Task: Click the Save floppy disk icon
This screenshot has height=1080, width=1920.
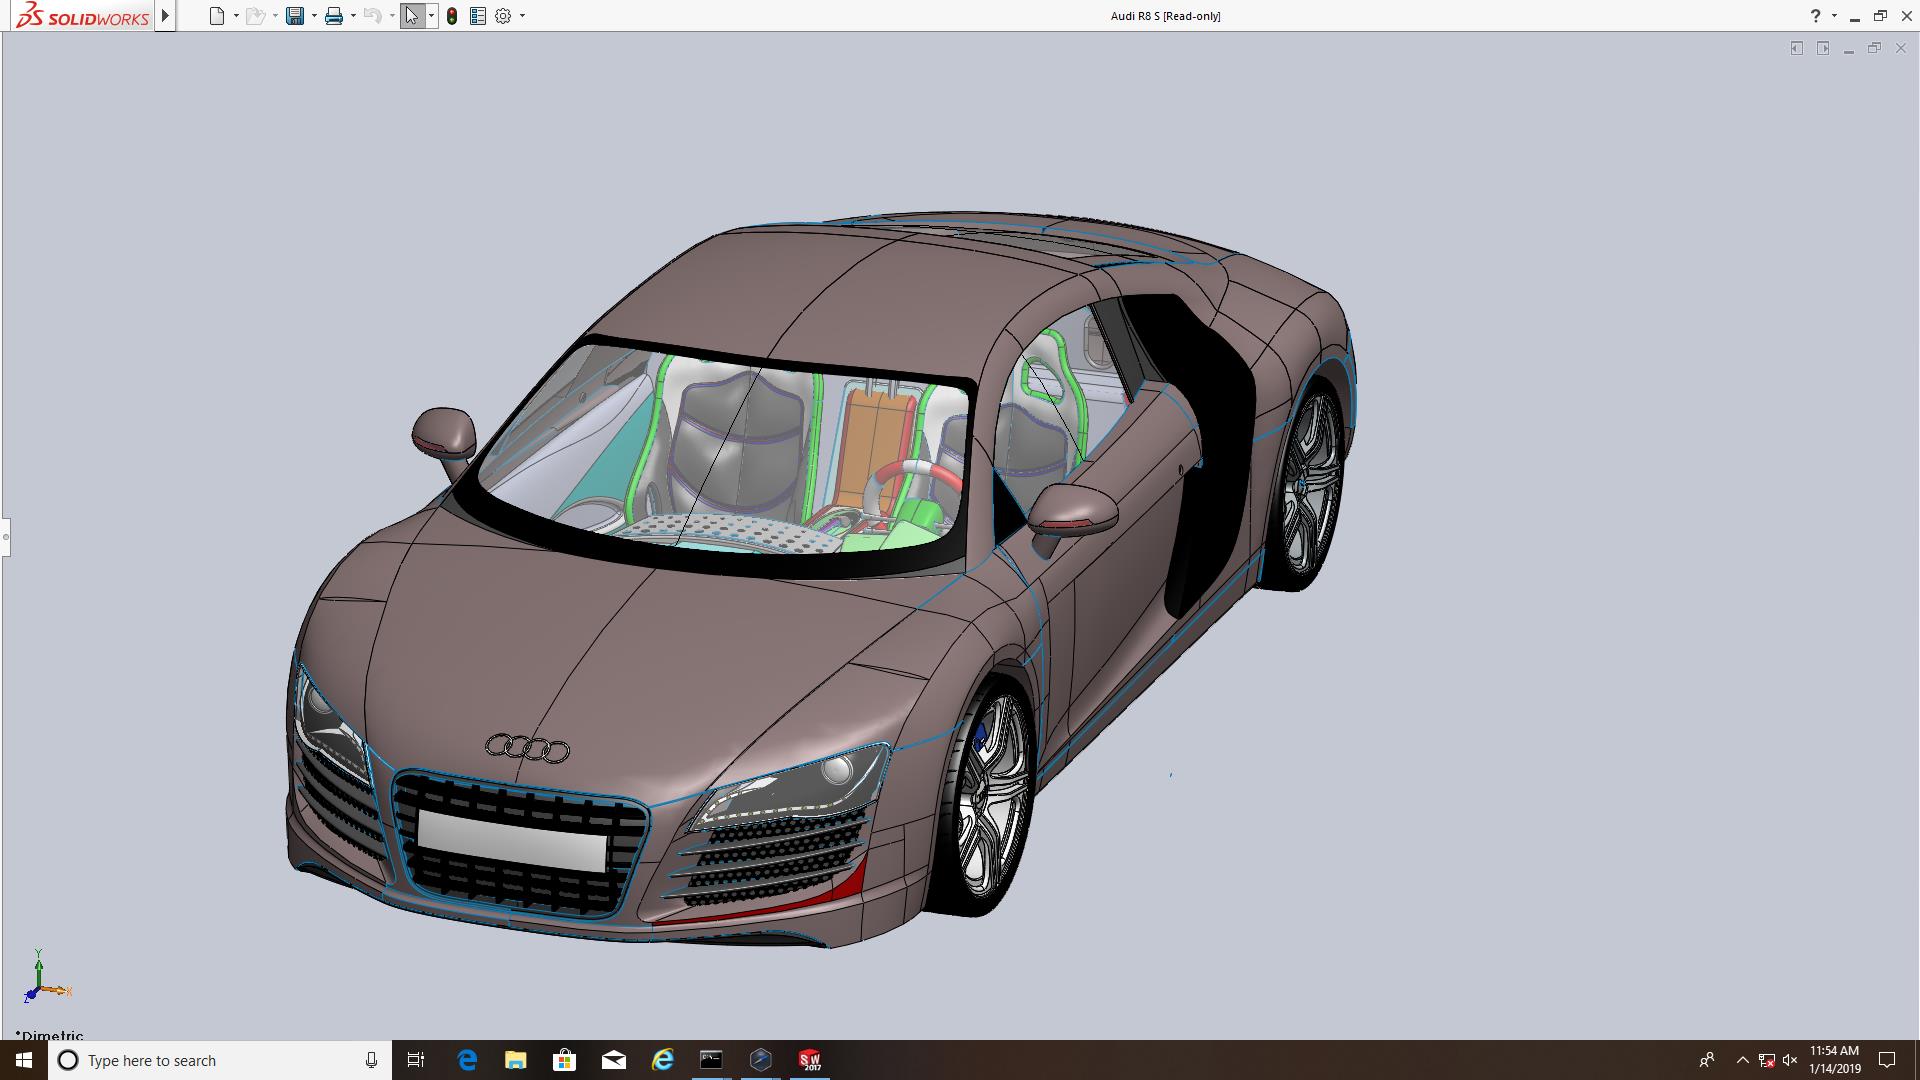Action: (294, 16)
